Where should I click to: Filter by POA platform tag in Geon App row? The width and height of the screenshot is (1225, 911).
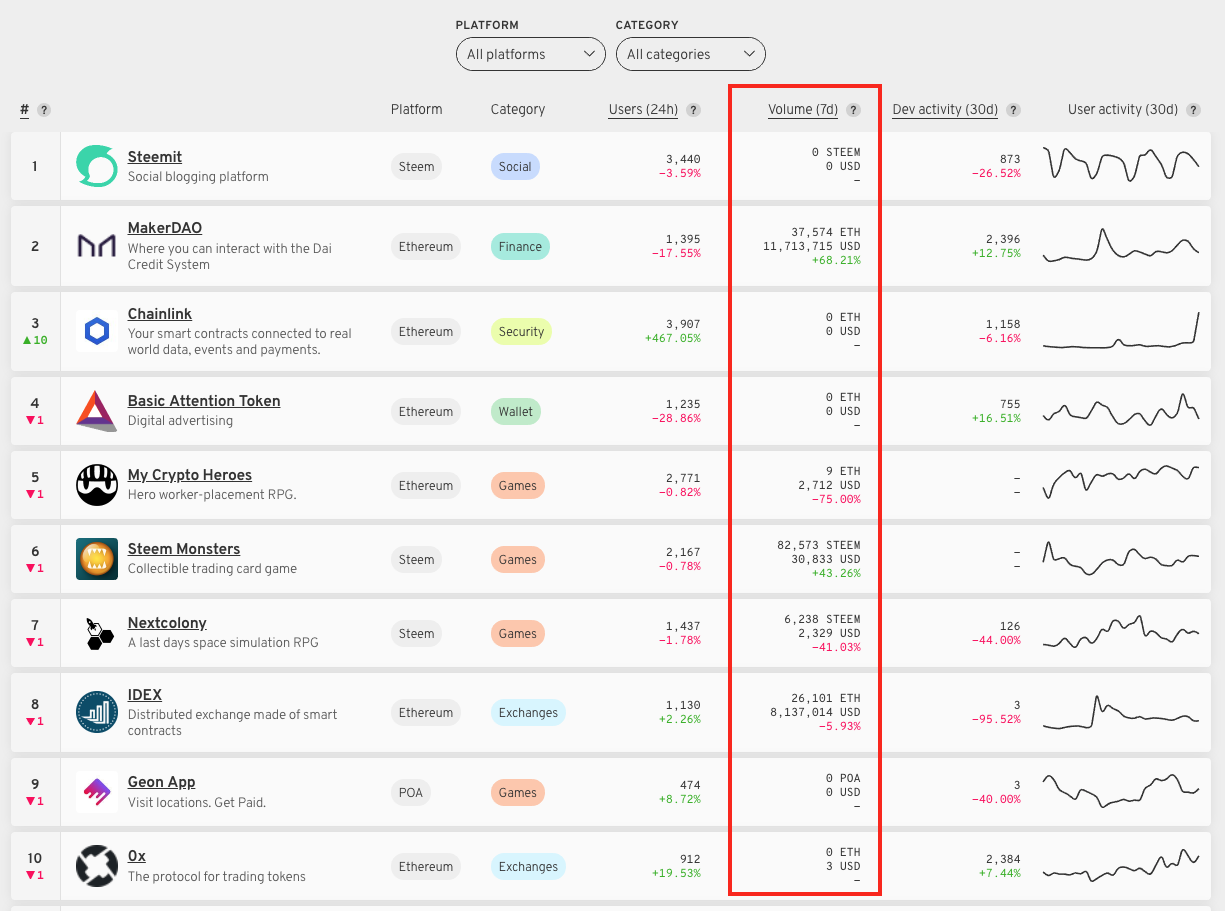(x=411, y=793)
